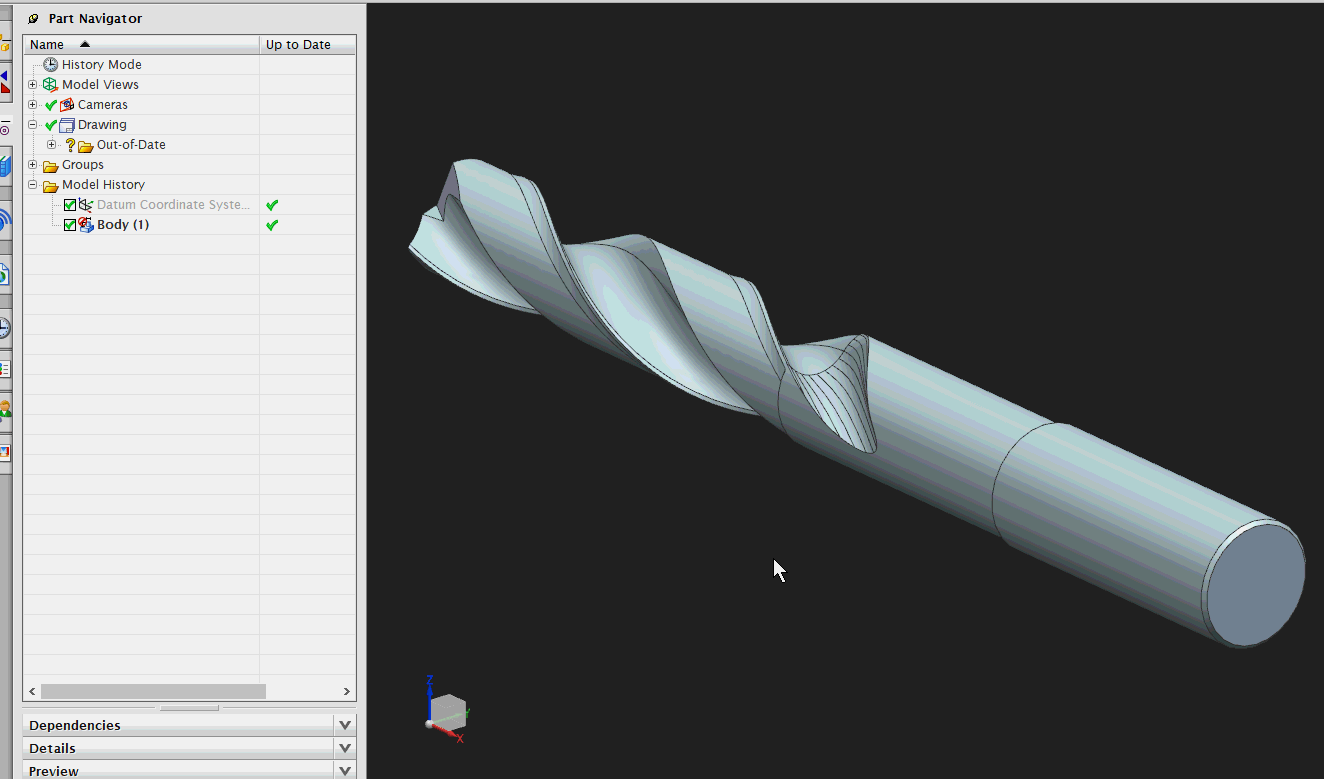Open the colored list sidebar tab
Viewport: 1324px width, 779px height.
pos(5,369)
